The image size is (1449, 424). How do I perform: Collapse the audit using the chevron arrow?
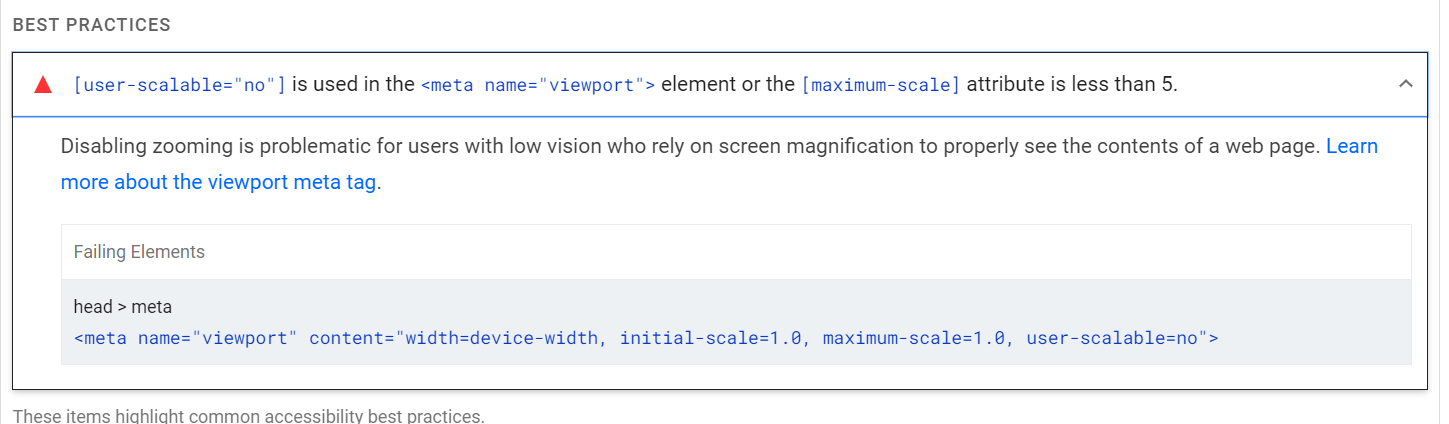coord(1405,84)
